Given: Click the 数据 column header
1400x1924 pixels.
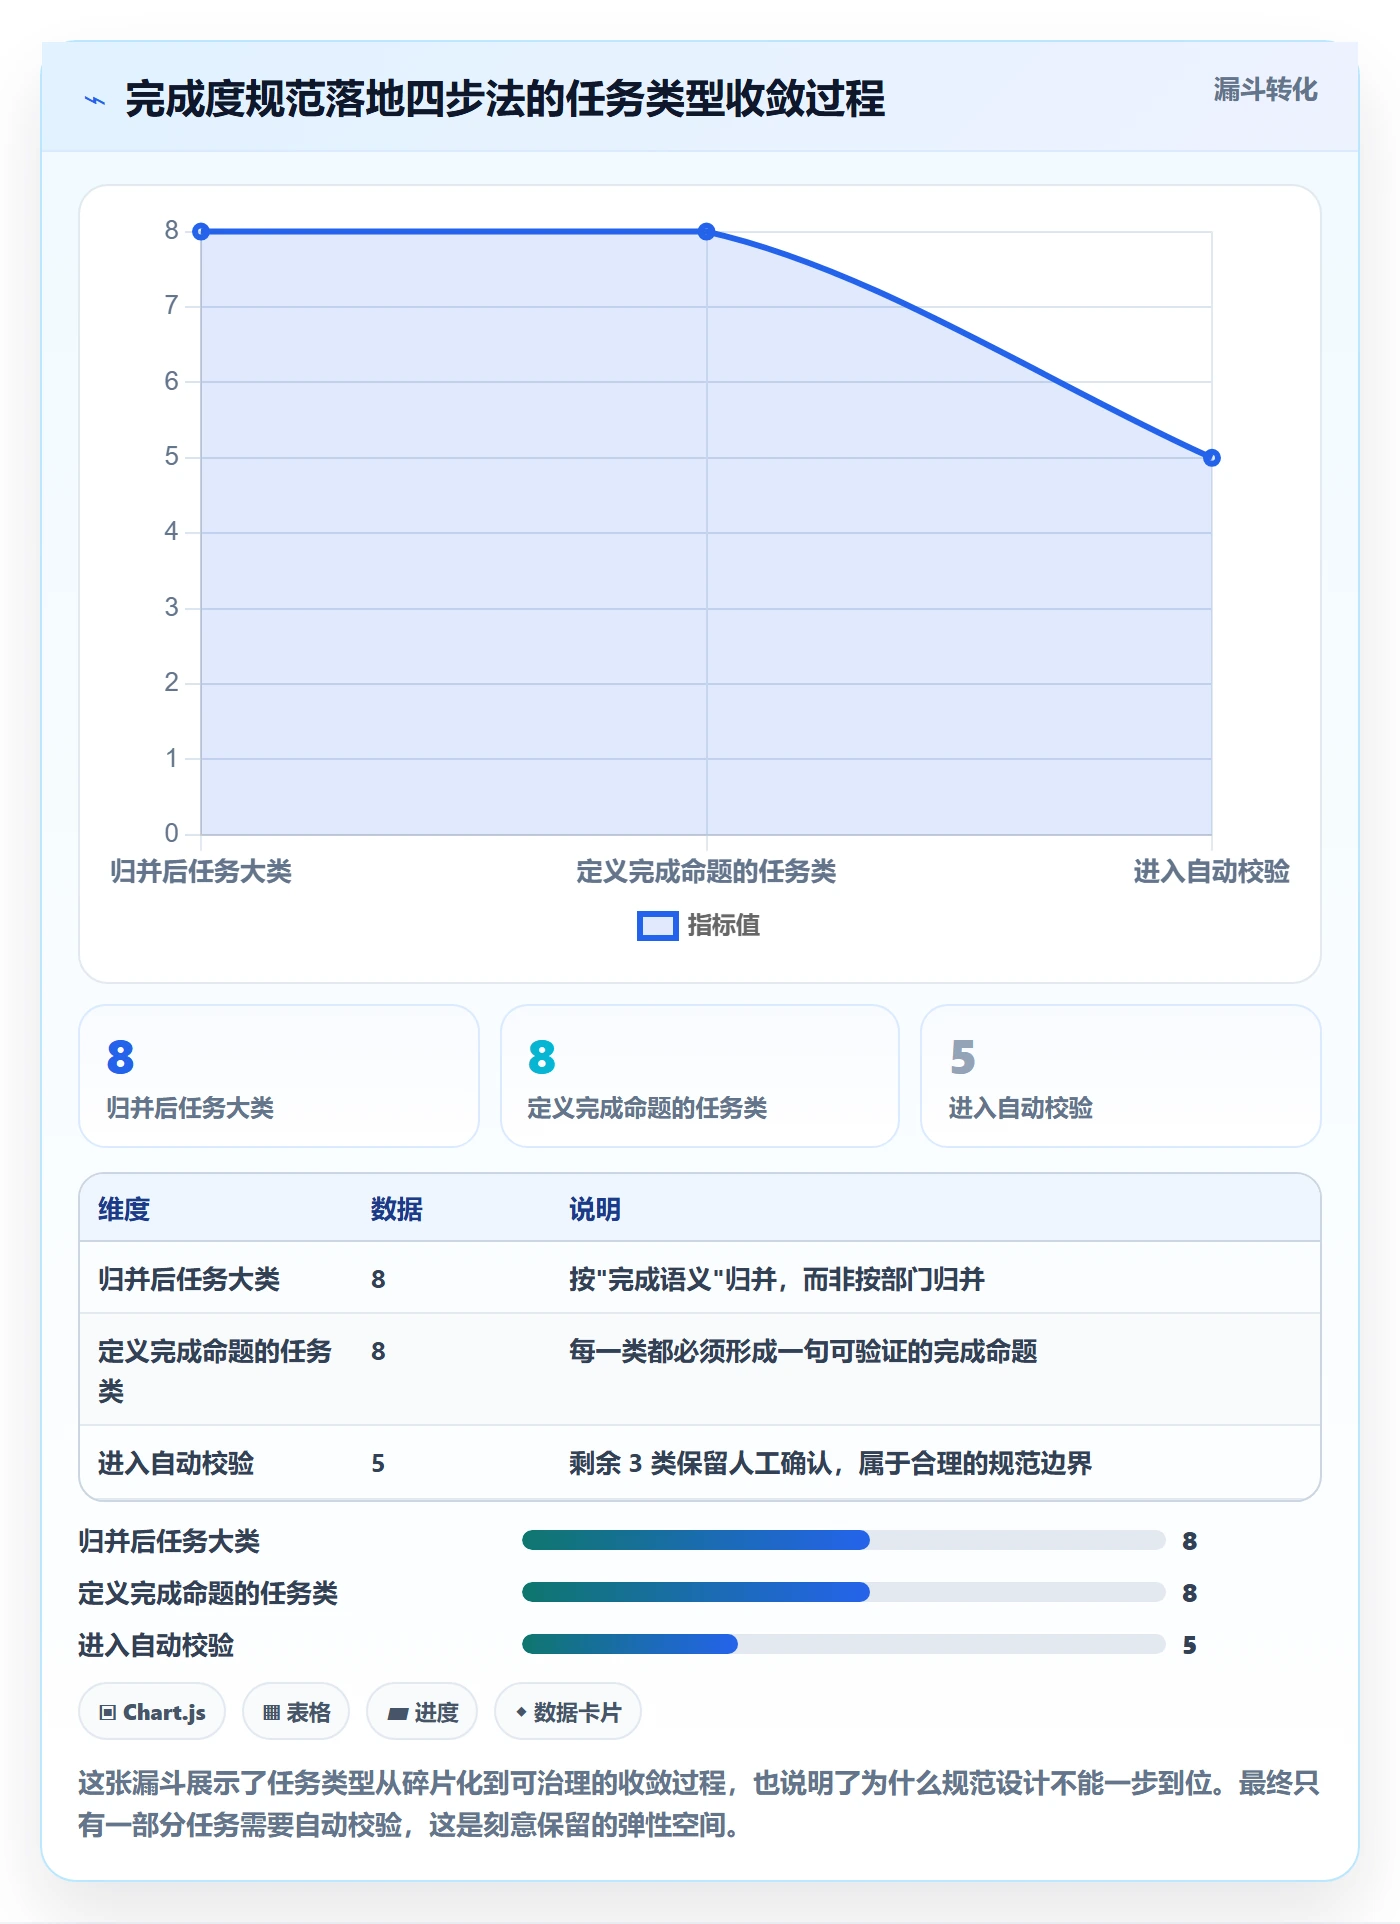Looking at the screenshot, I should pyautogui.click(x=397, y=1209).
